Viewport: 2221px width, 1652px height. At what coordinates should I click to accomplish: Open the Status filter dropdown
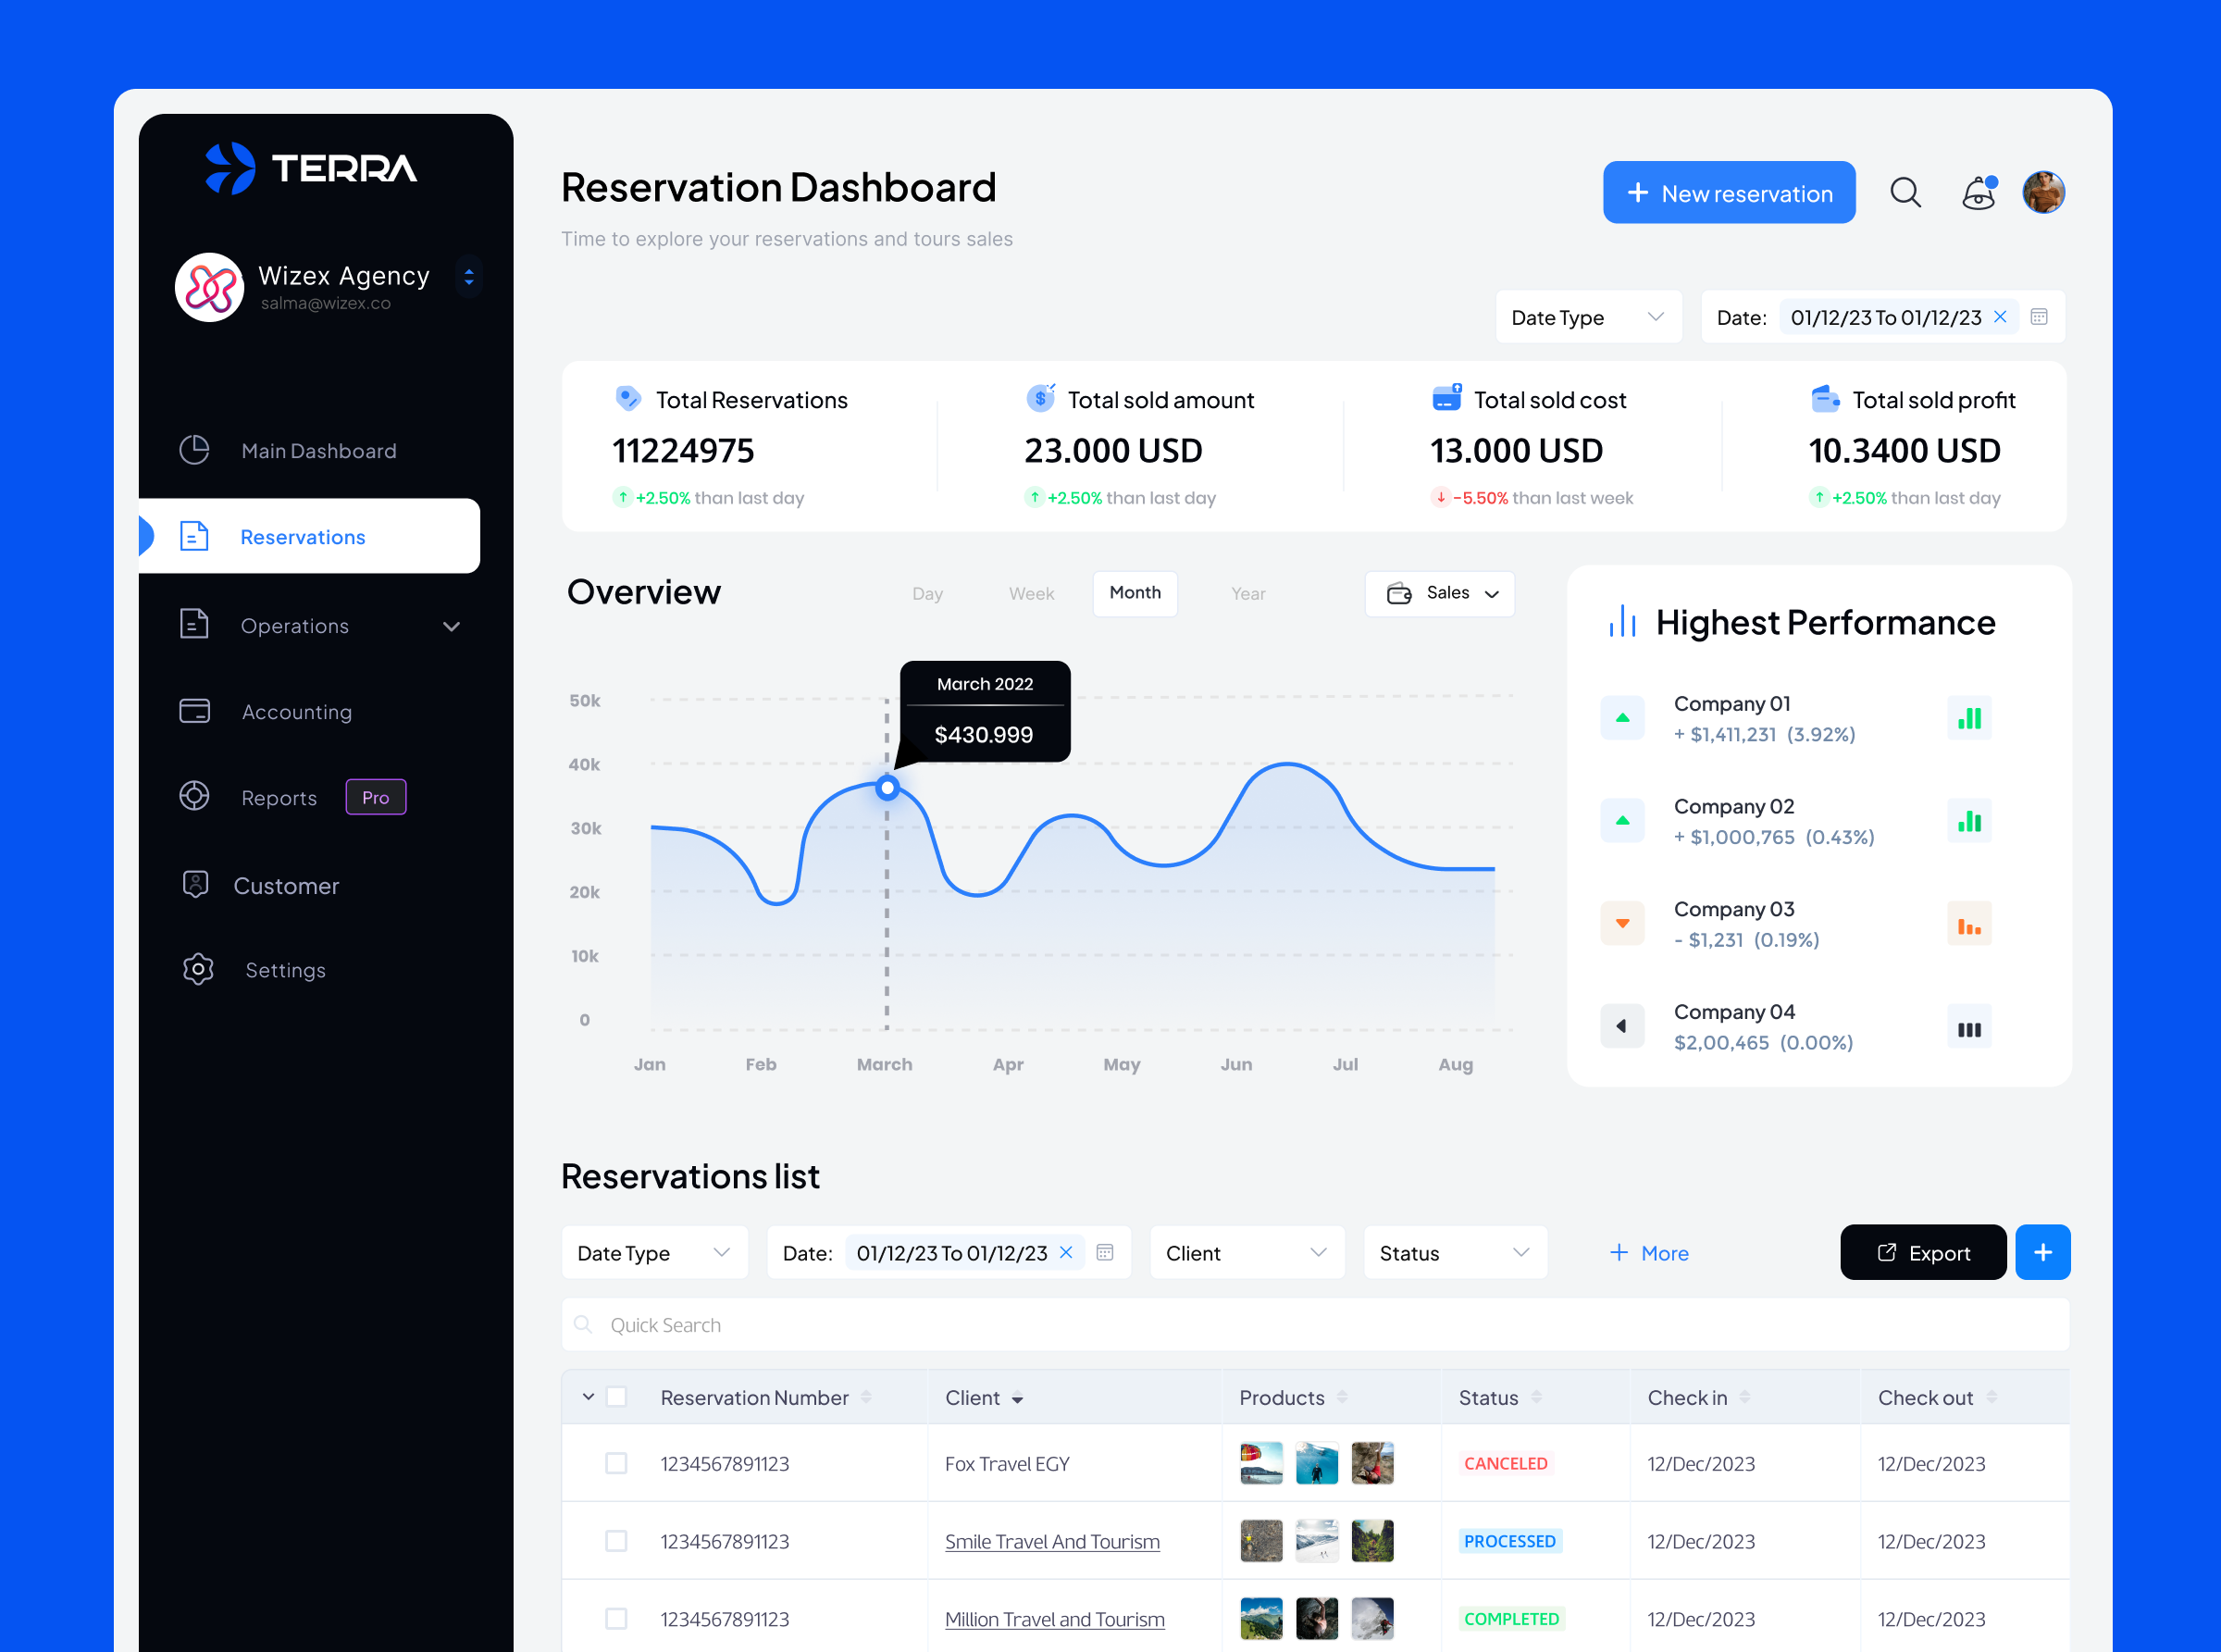tap(1455, 1252)
